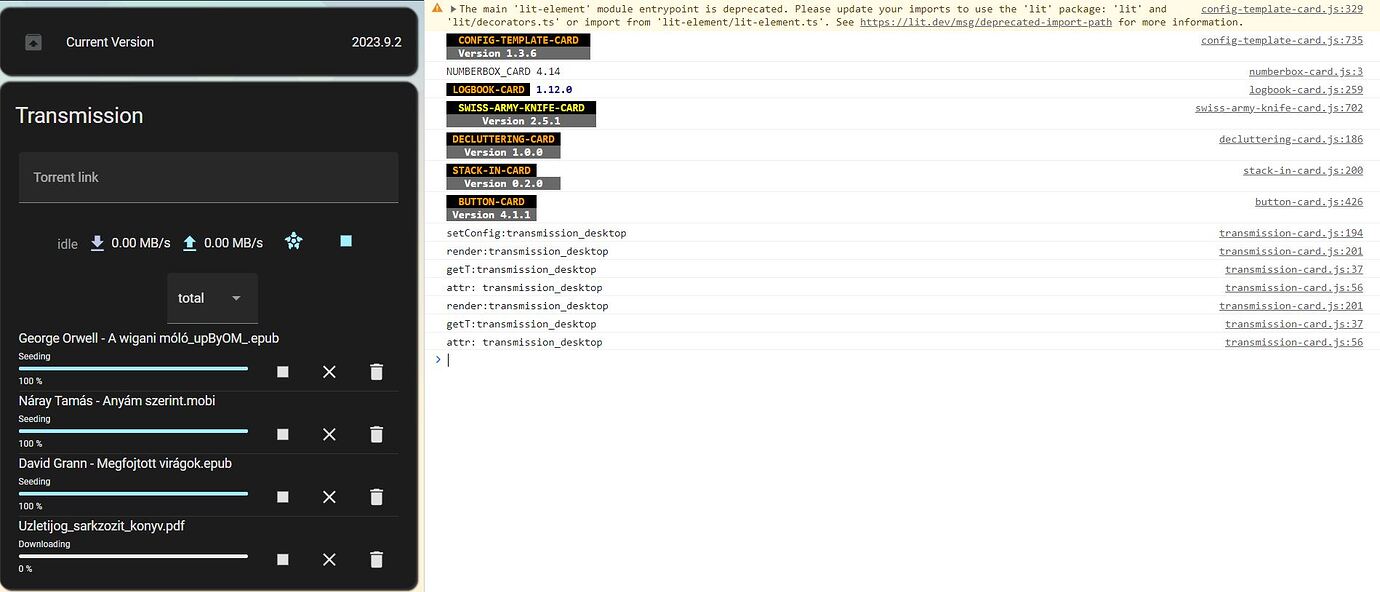Click the update icon beside Current Version
The height and width of the screenshot is (592, 1380).
click(x=33, y=42)
